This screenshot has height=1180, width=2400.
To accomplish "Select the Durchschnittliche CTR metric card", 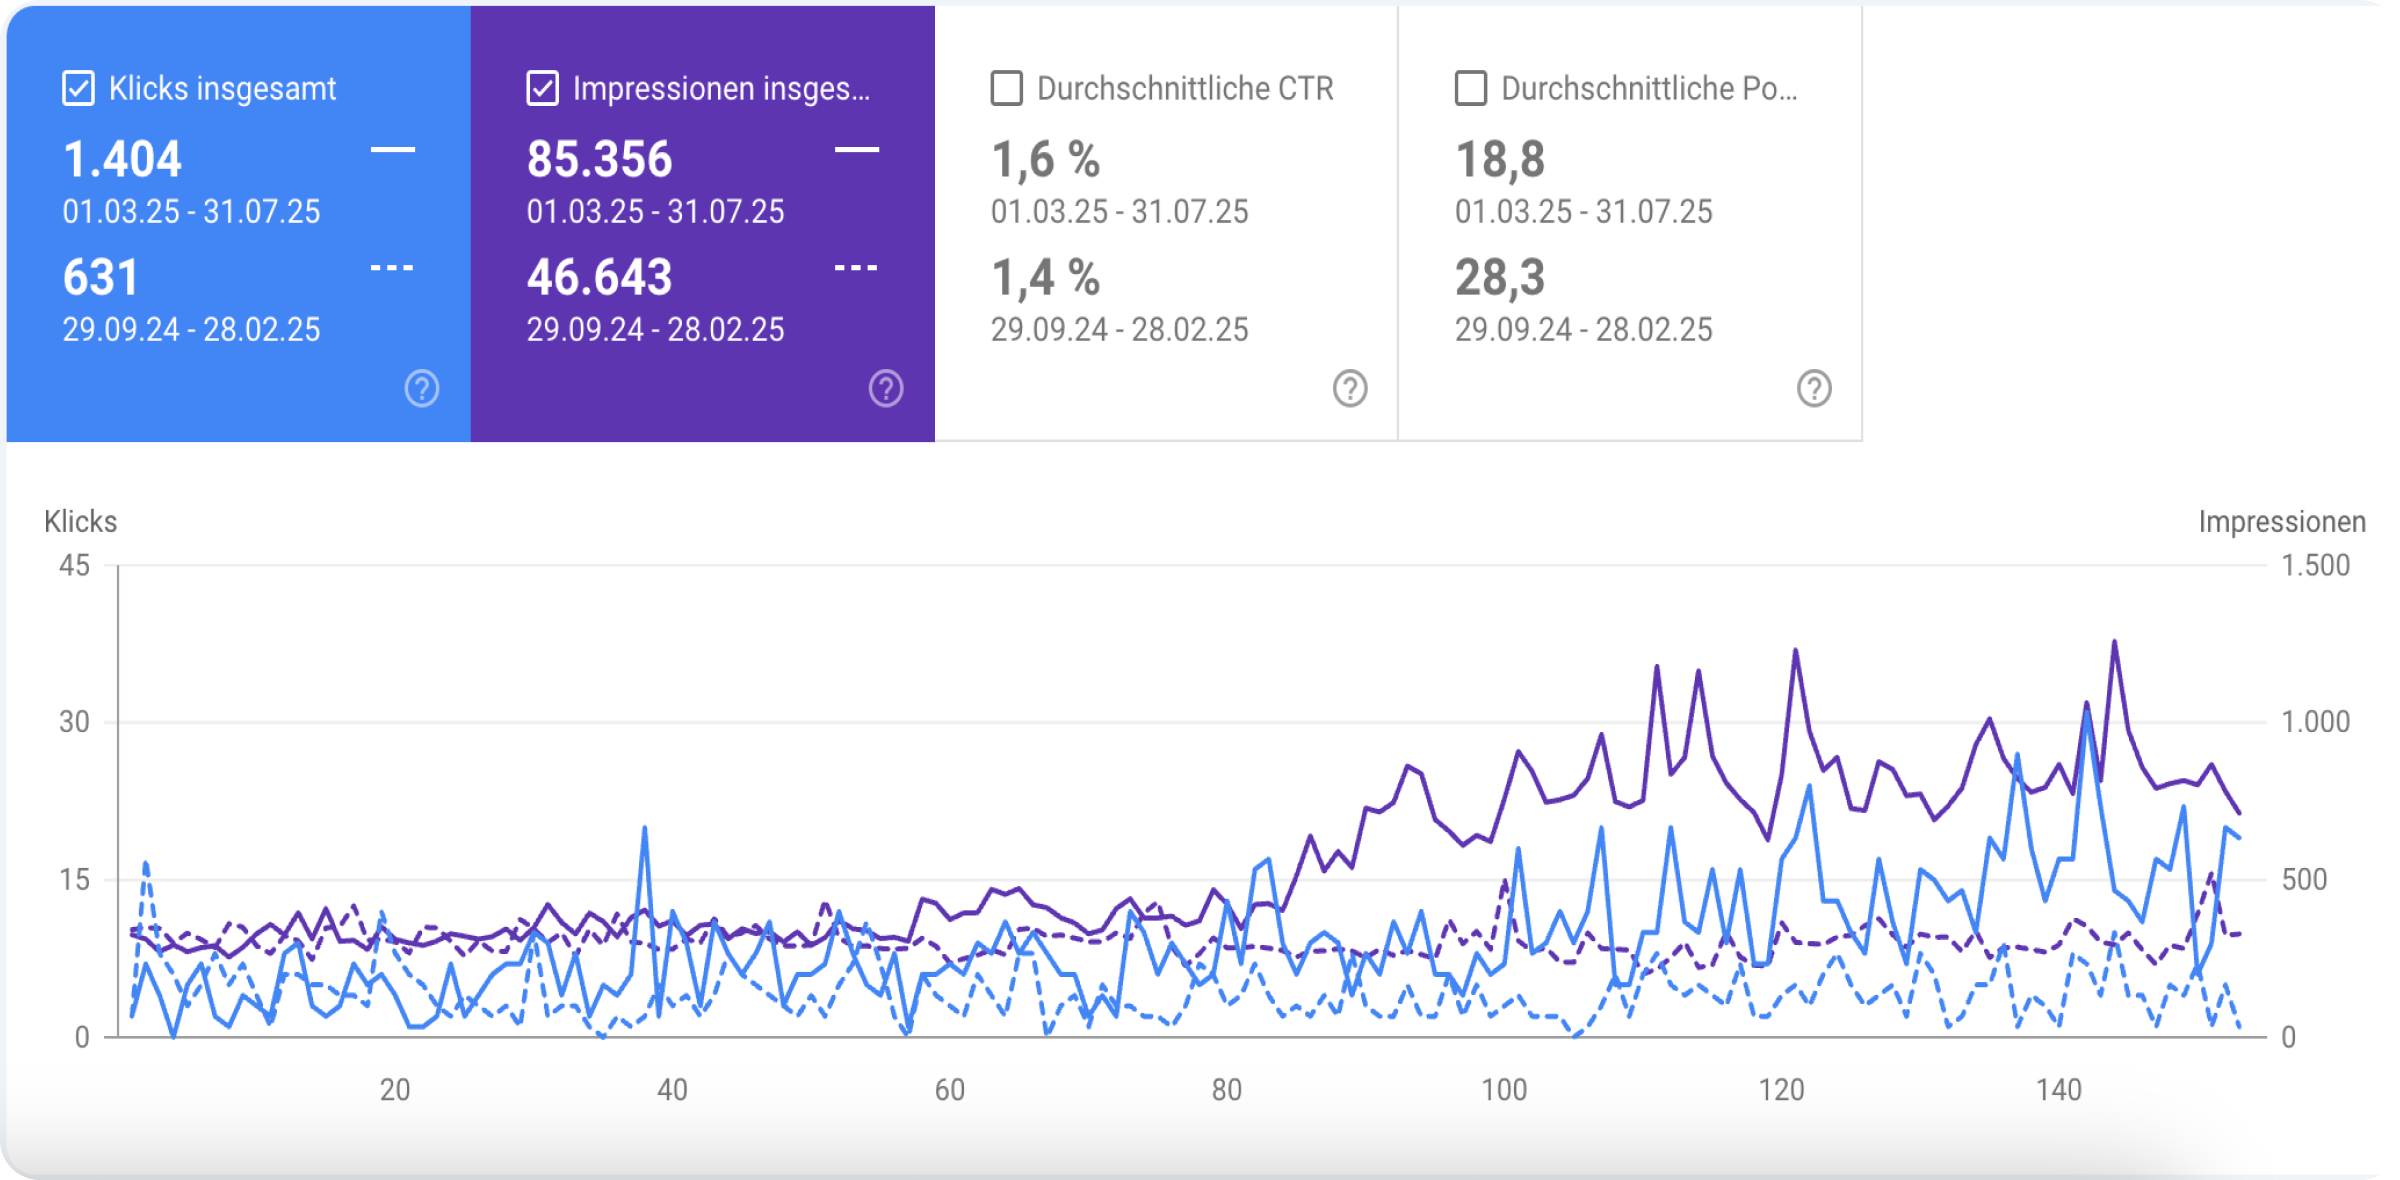I will click(x=1165, y=220).
